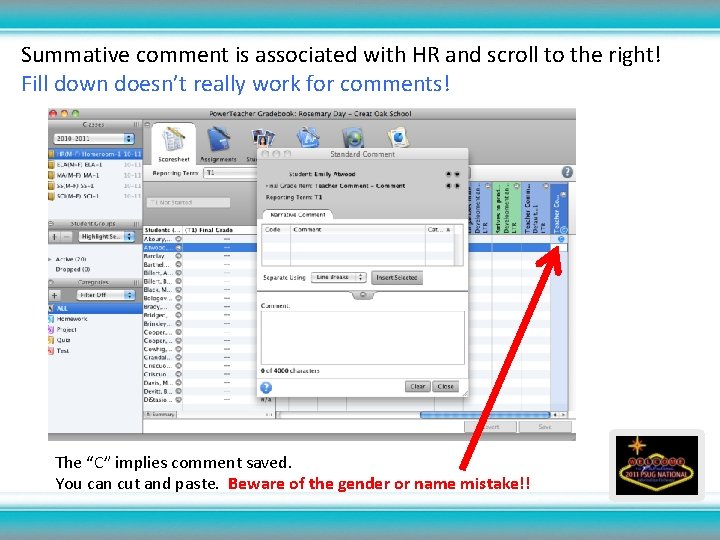This screenshot has width=720, height=540.
Task: Add a student group with plus button
Action: [x=55, y=237]
